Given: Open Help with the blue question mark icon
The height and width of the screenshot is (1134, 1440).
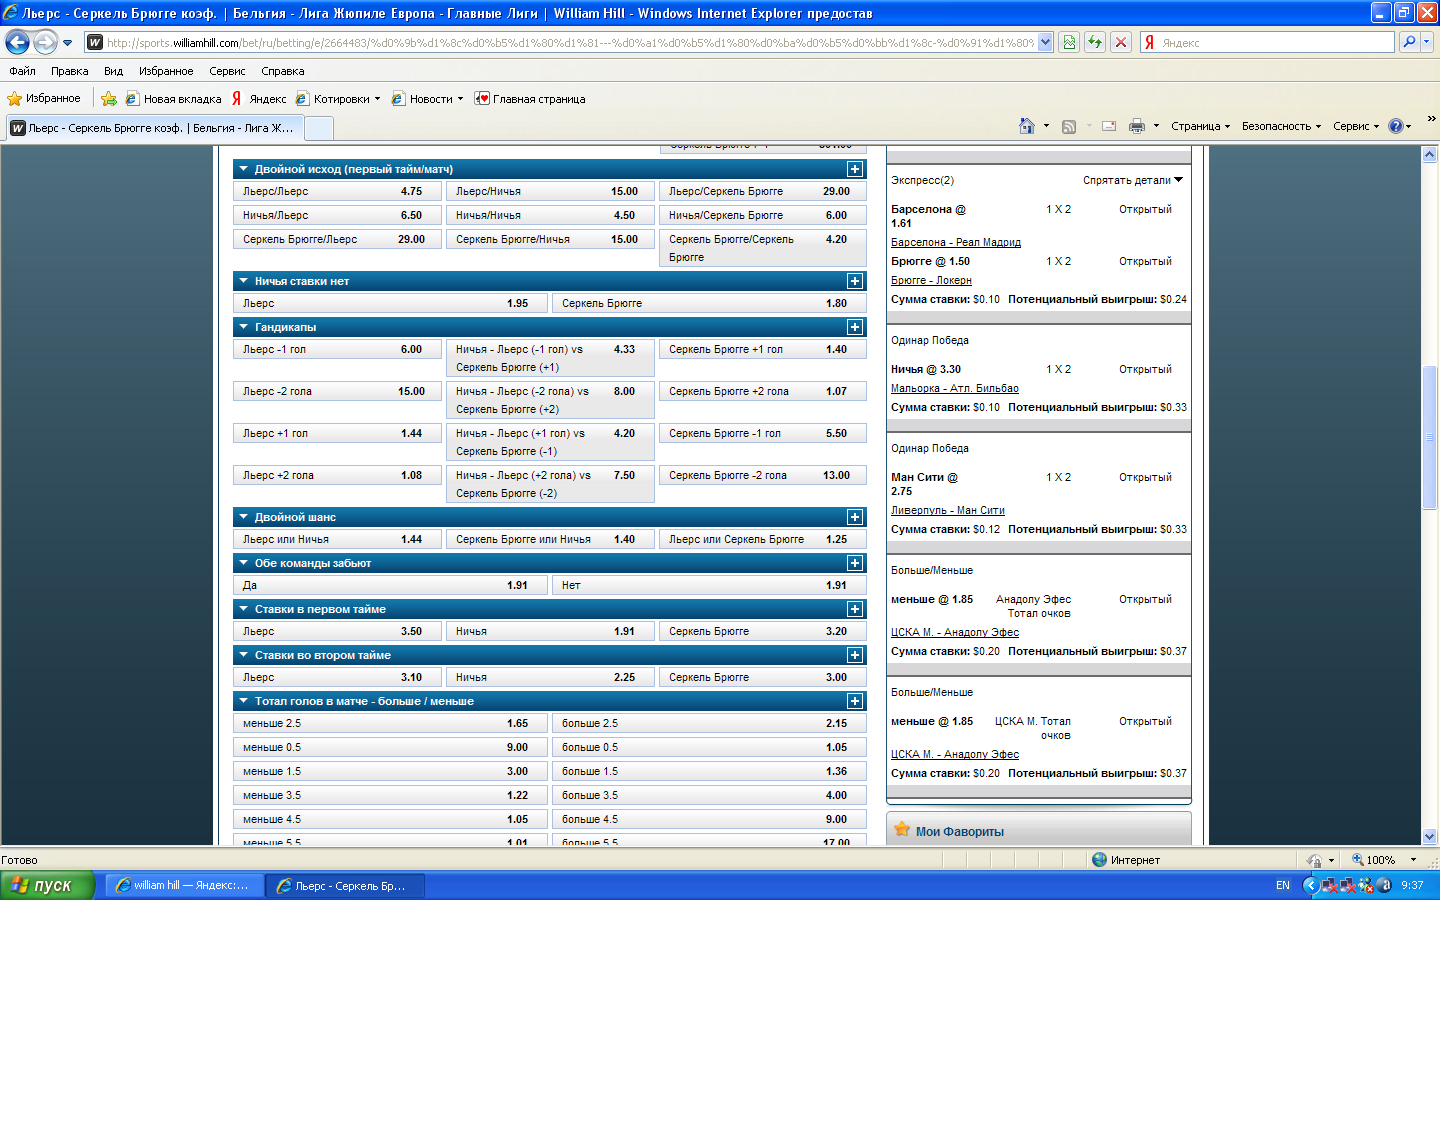Looking at the screenshot, I should point(1396,126).
